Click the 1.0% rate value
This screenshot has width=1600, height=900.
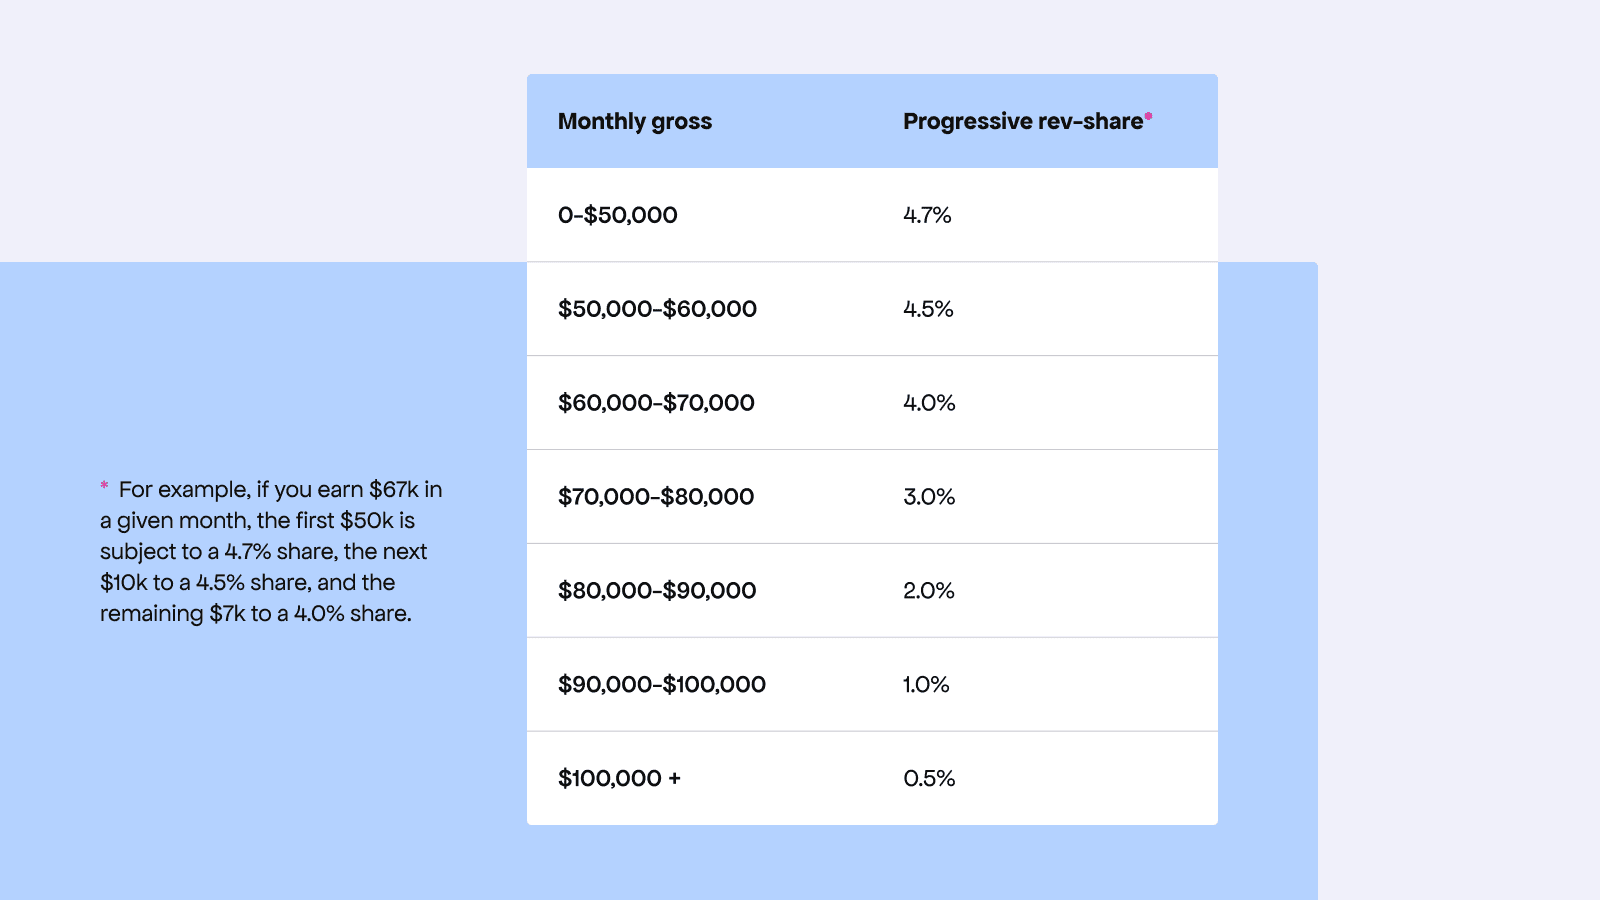coord(926,685)
